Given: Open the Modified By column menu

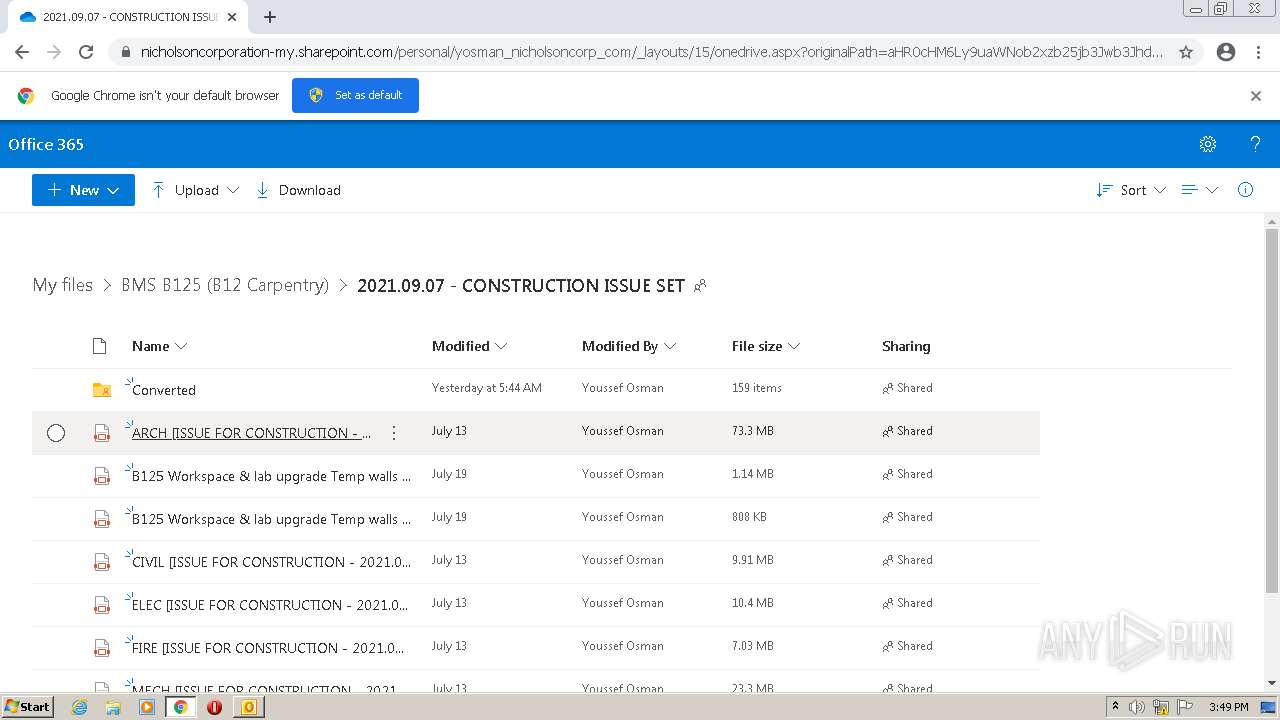Looking at the screenshot, I should 629,346.
